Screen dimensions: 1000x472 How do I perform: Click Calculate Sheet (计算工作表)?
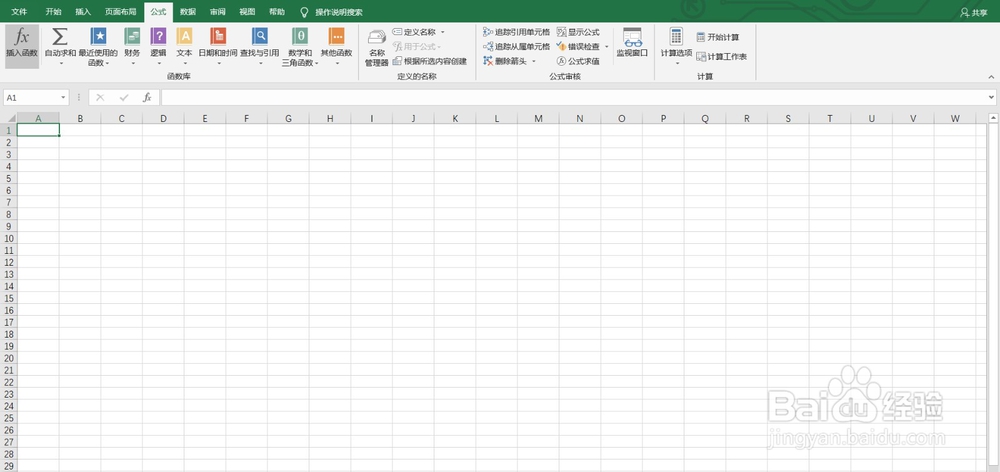point(721,57)
